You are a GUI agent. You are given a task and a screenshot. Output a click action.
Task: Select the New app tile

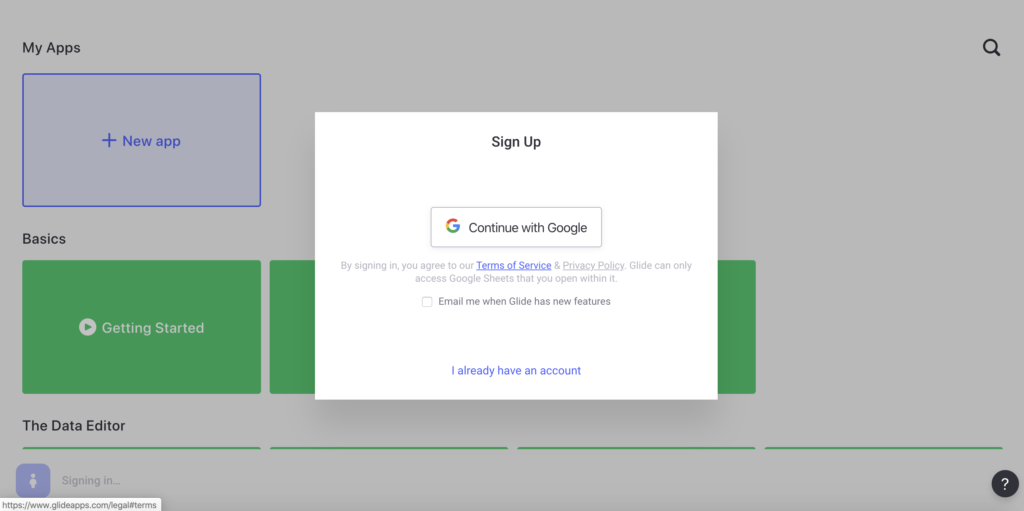click(x=142, y=140)
